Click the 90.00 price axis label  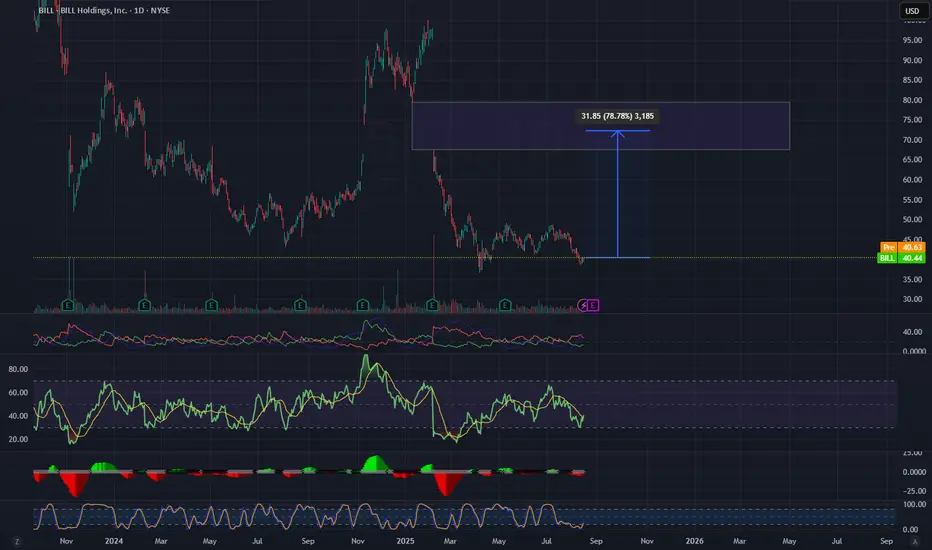click(x=912, y=60)
